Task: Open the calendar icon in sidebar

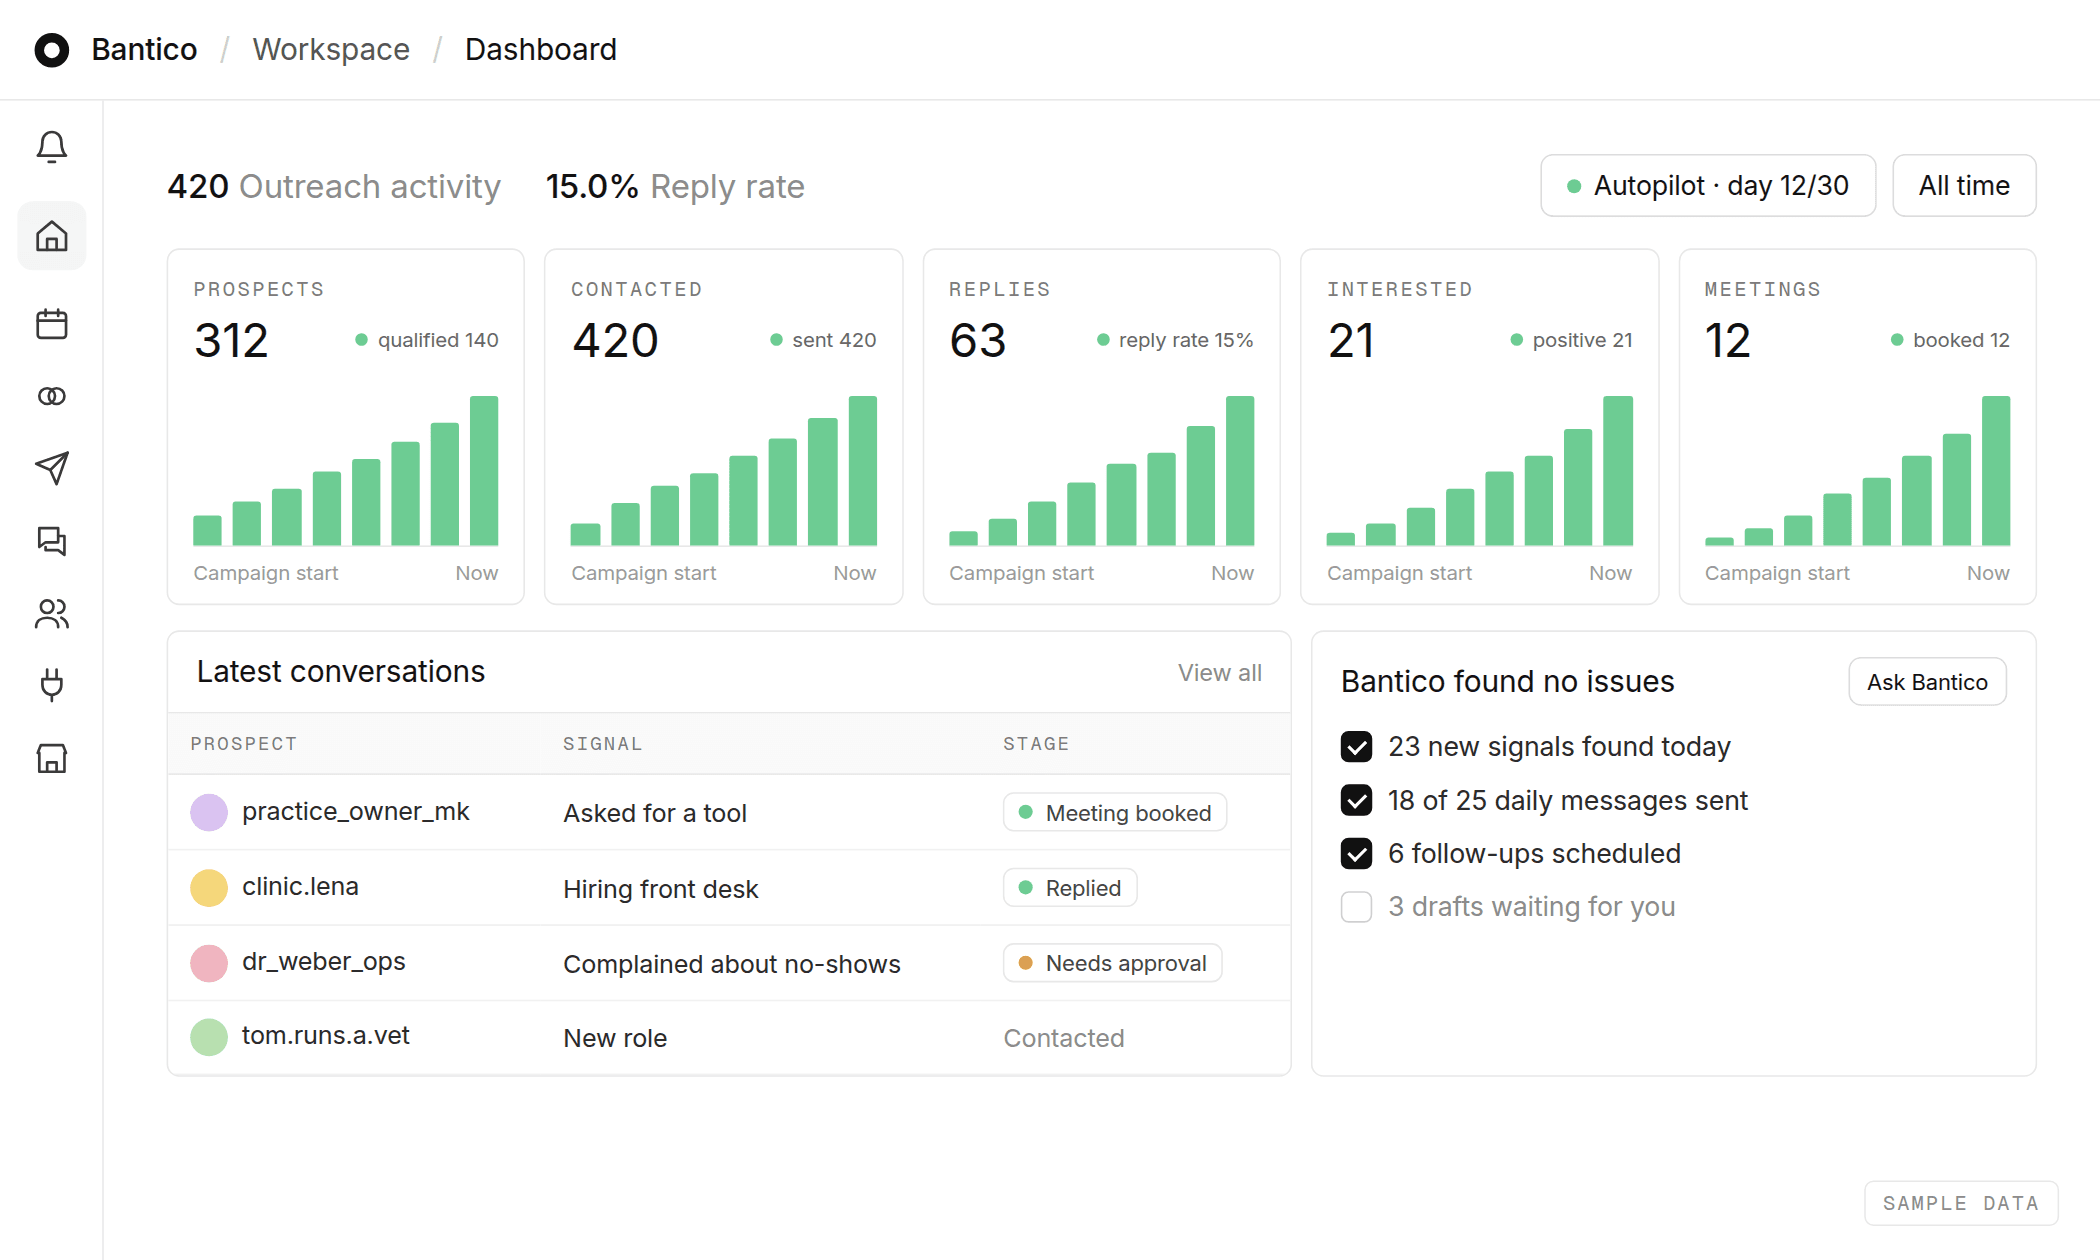Action: (52, 324)
